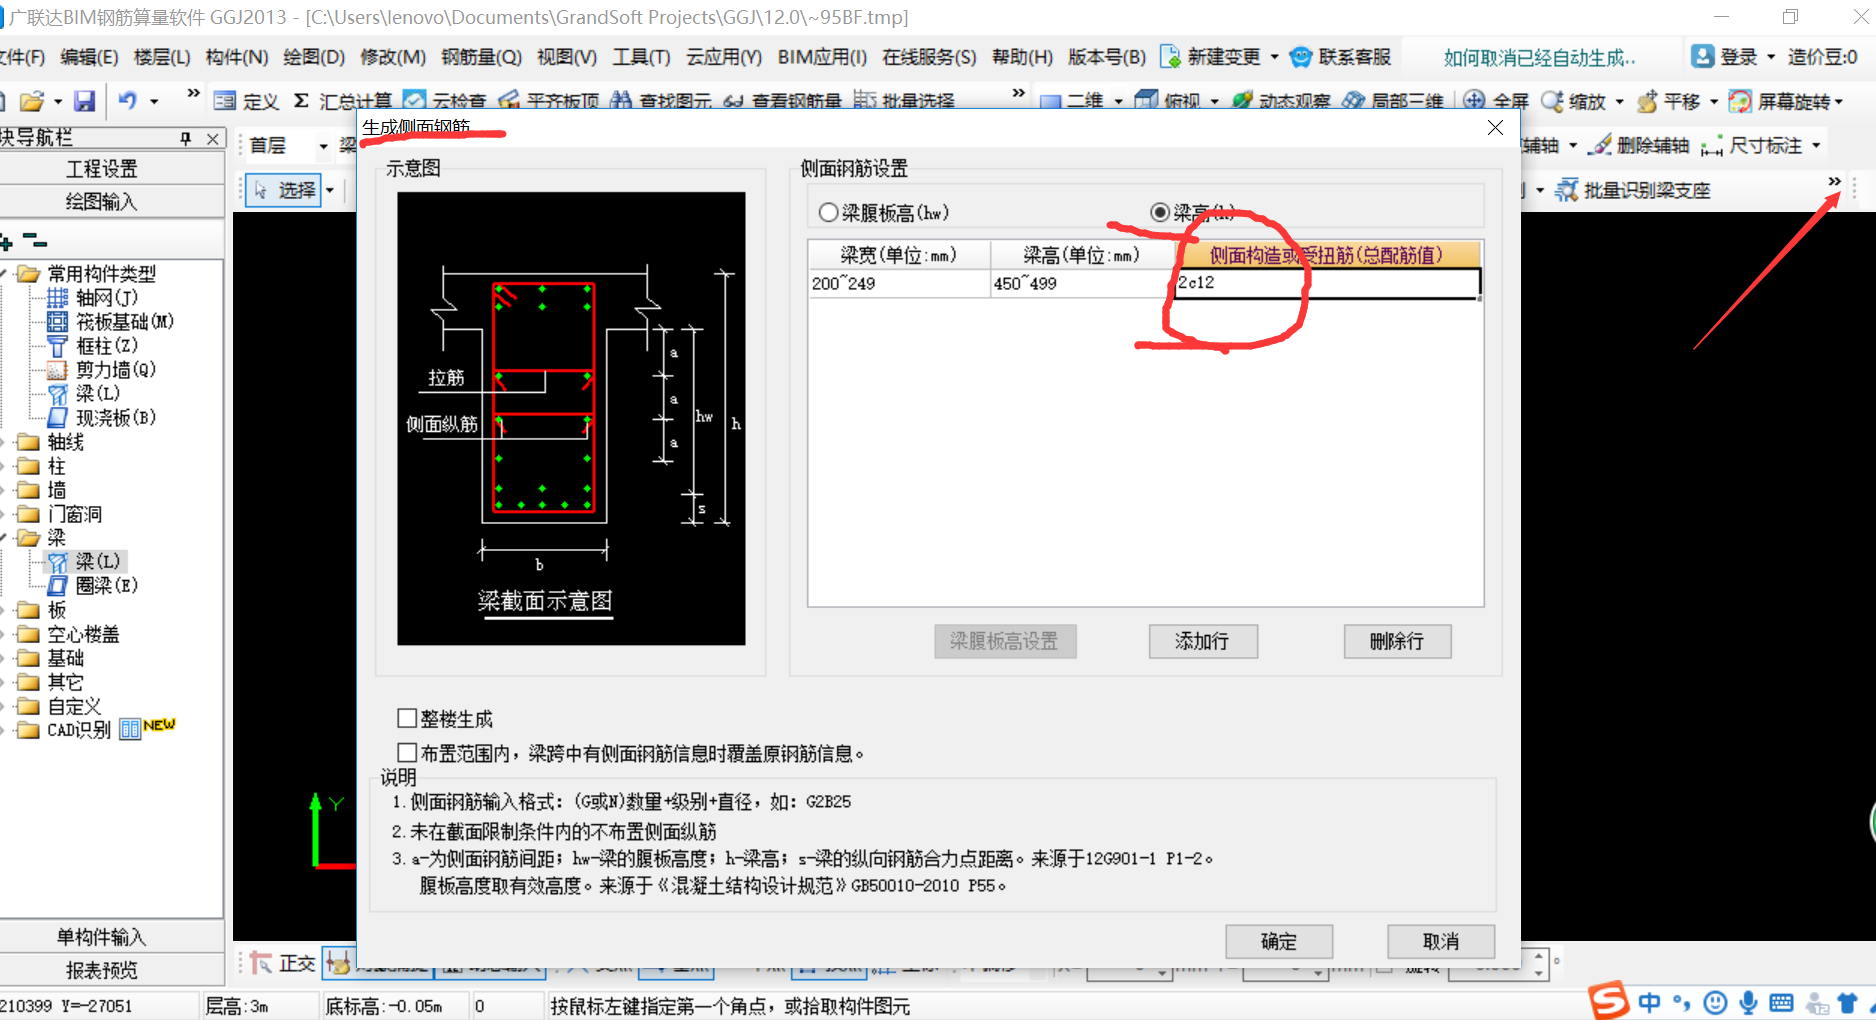Click the 局部三维 toolbar icon

[x=1354, y=101]
